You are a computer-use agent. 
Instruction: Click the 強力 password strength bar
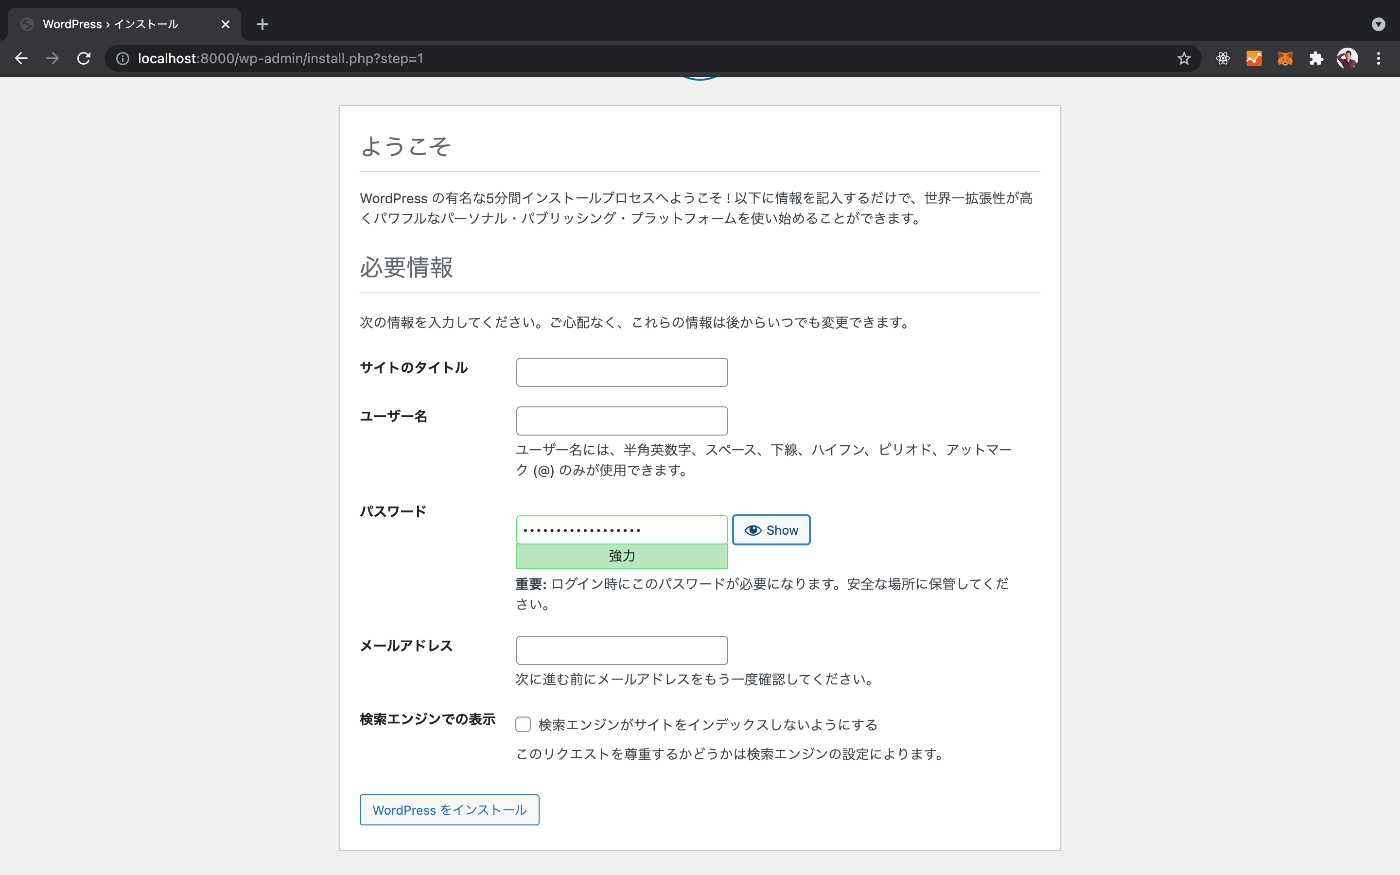point(621,556)
